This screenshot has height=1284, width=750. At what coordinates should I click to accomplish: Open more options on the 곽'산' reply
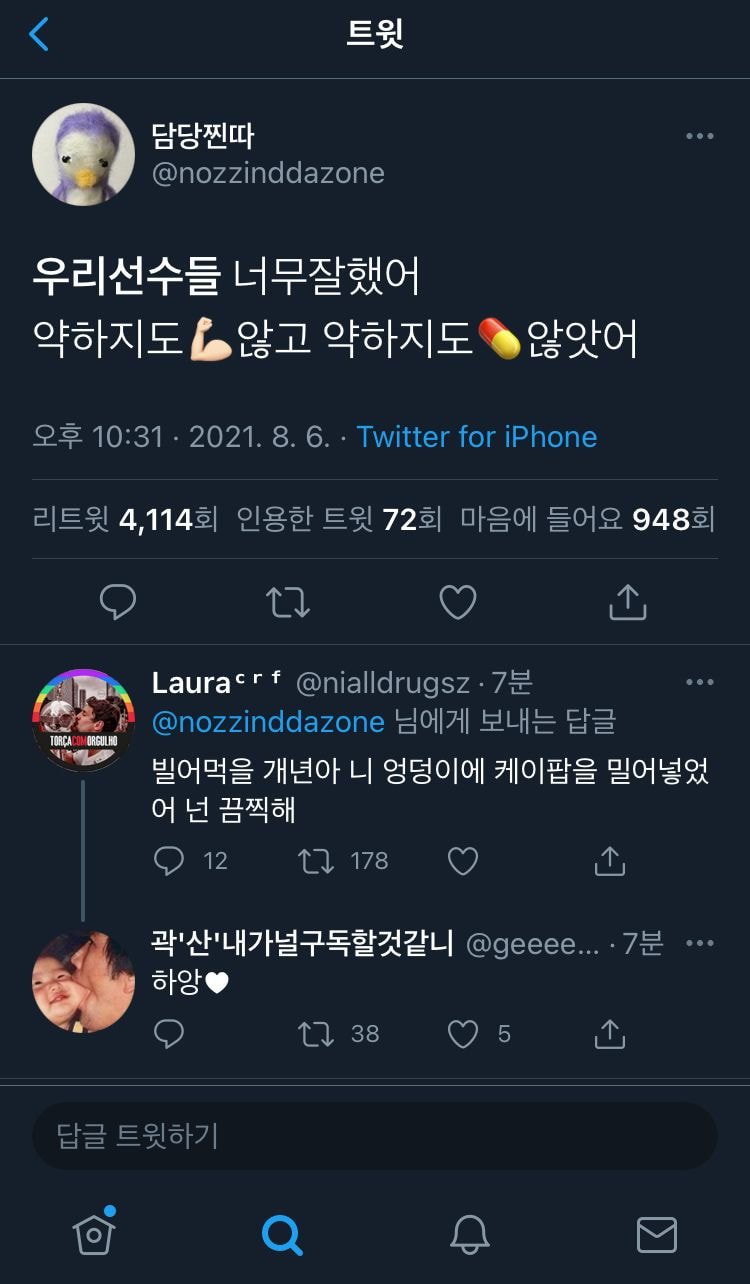click(x=699, y=943)
